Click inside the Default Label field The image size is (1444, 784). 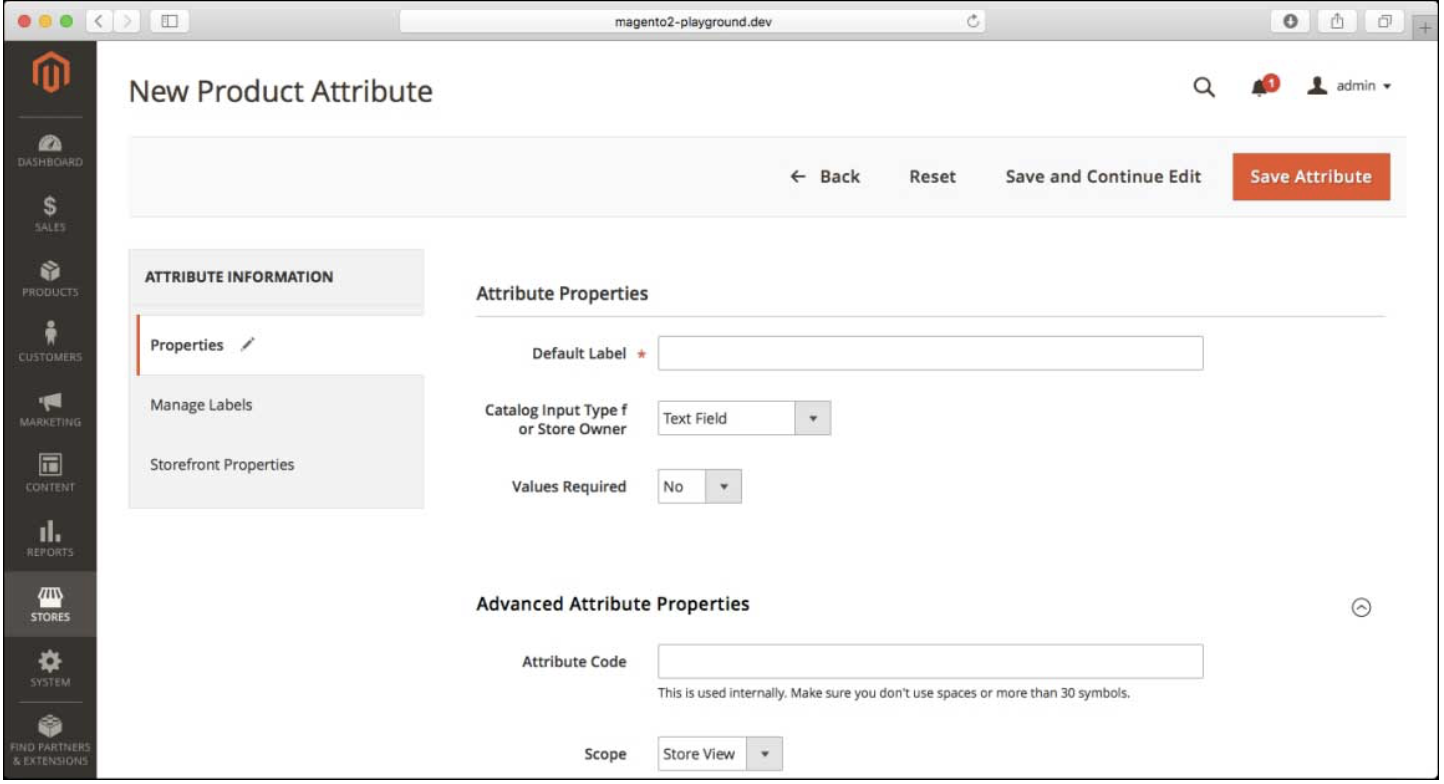pos(930,352)
